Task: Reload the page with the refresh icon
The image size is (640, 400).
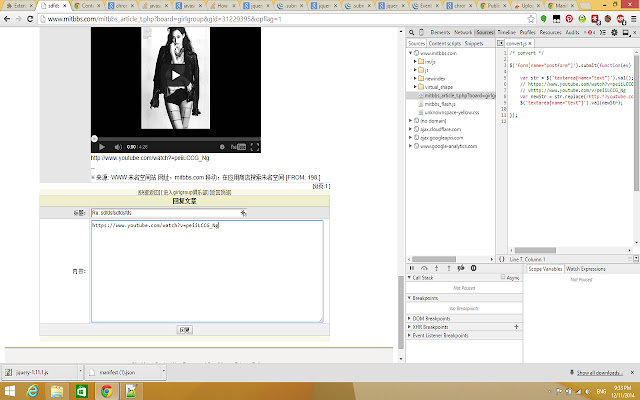Action: [x=30, y=19]
